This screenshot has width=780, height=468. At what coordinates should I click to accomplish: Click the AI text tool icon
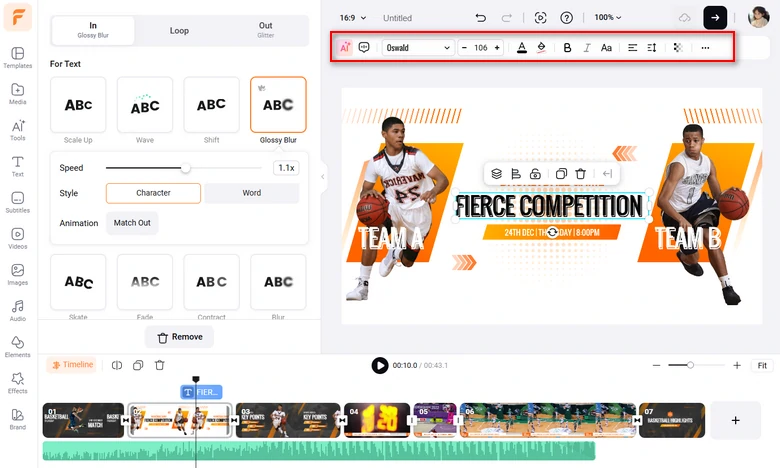point(345,48)
